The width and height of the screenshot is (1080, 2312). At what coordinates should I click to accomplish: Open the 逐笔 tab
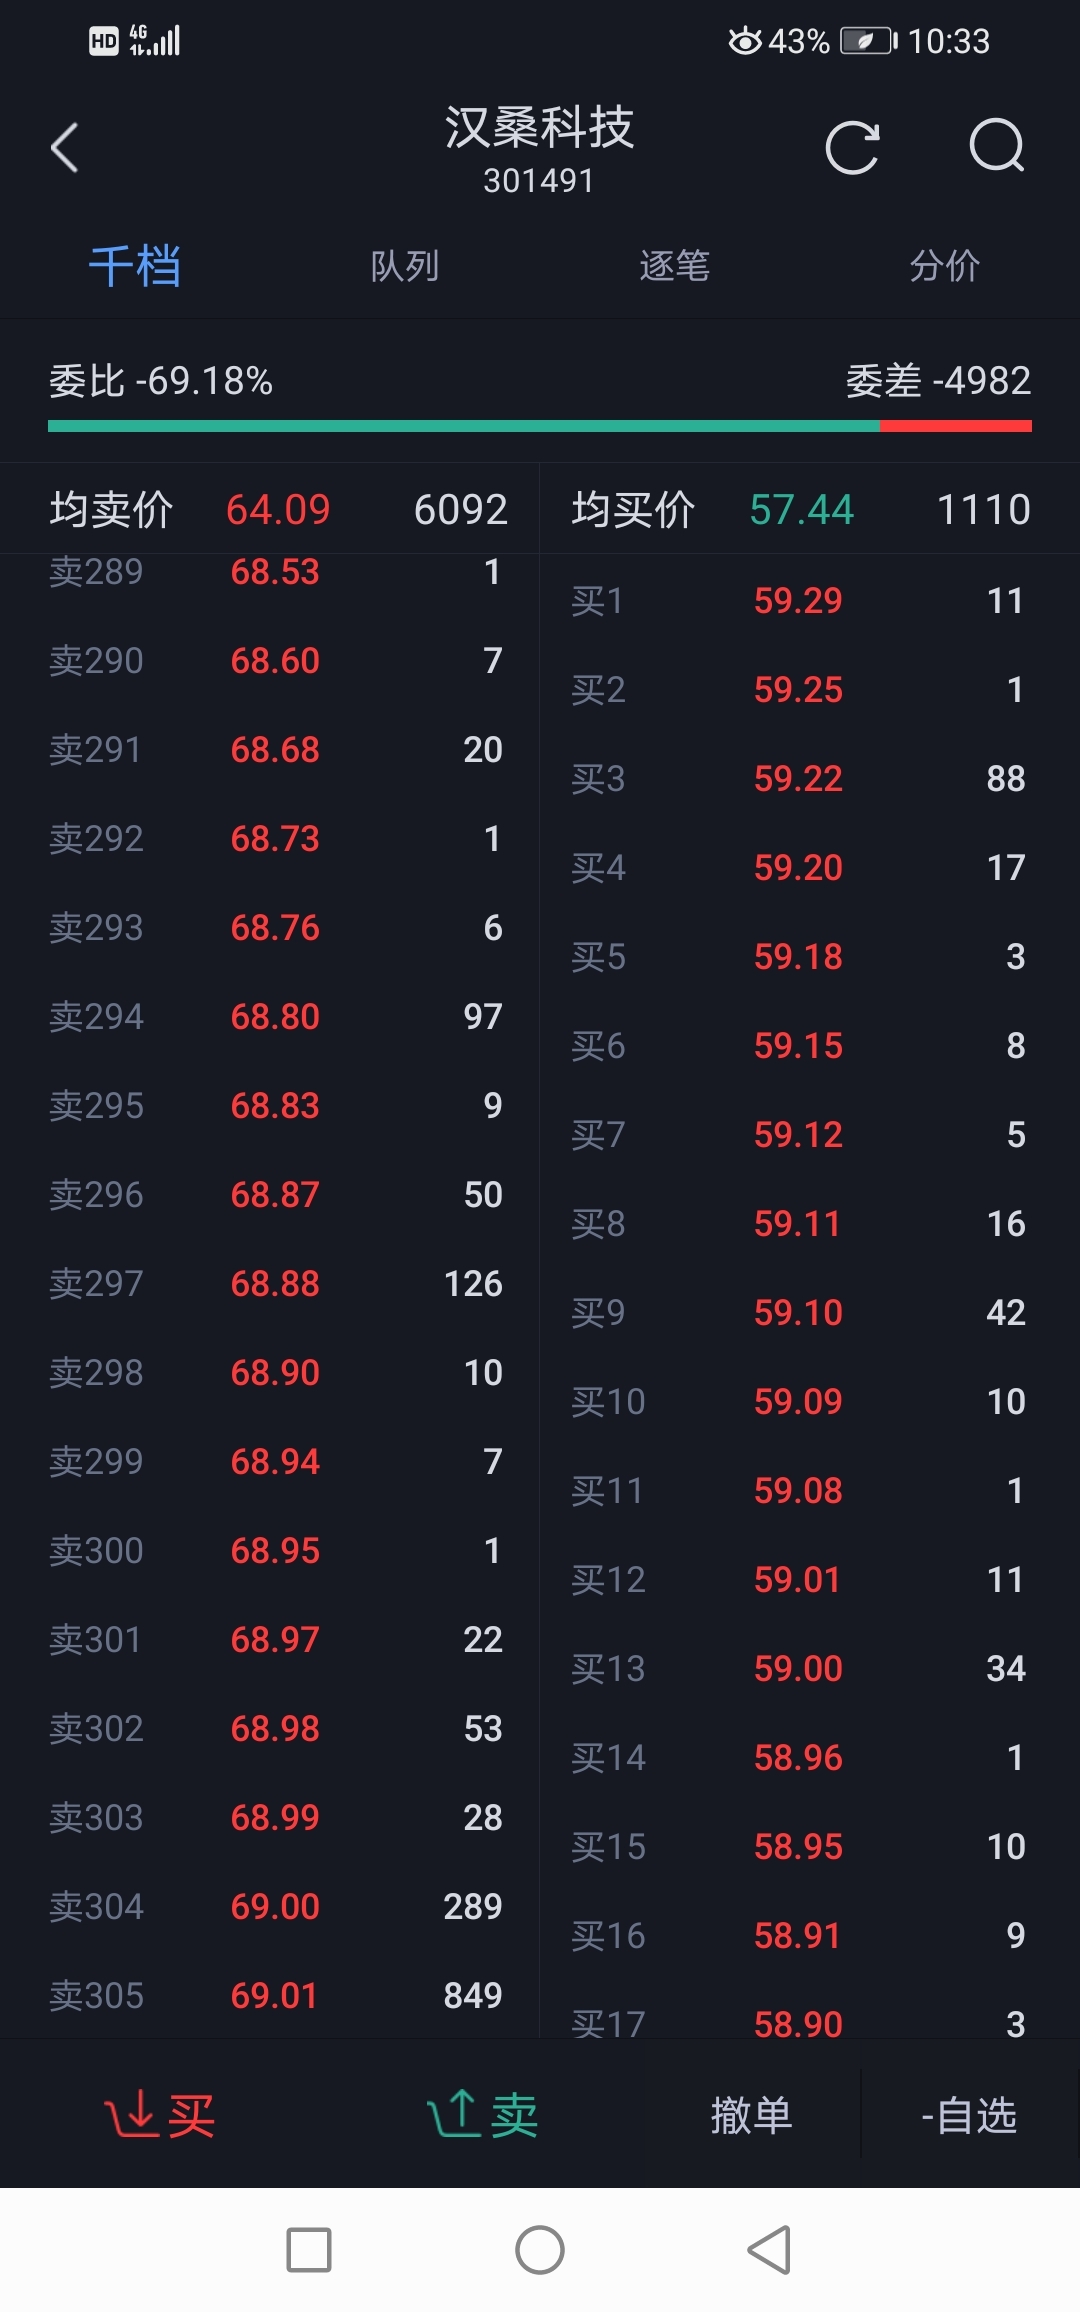(675, 266)
